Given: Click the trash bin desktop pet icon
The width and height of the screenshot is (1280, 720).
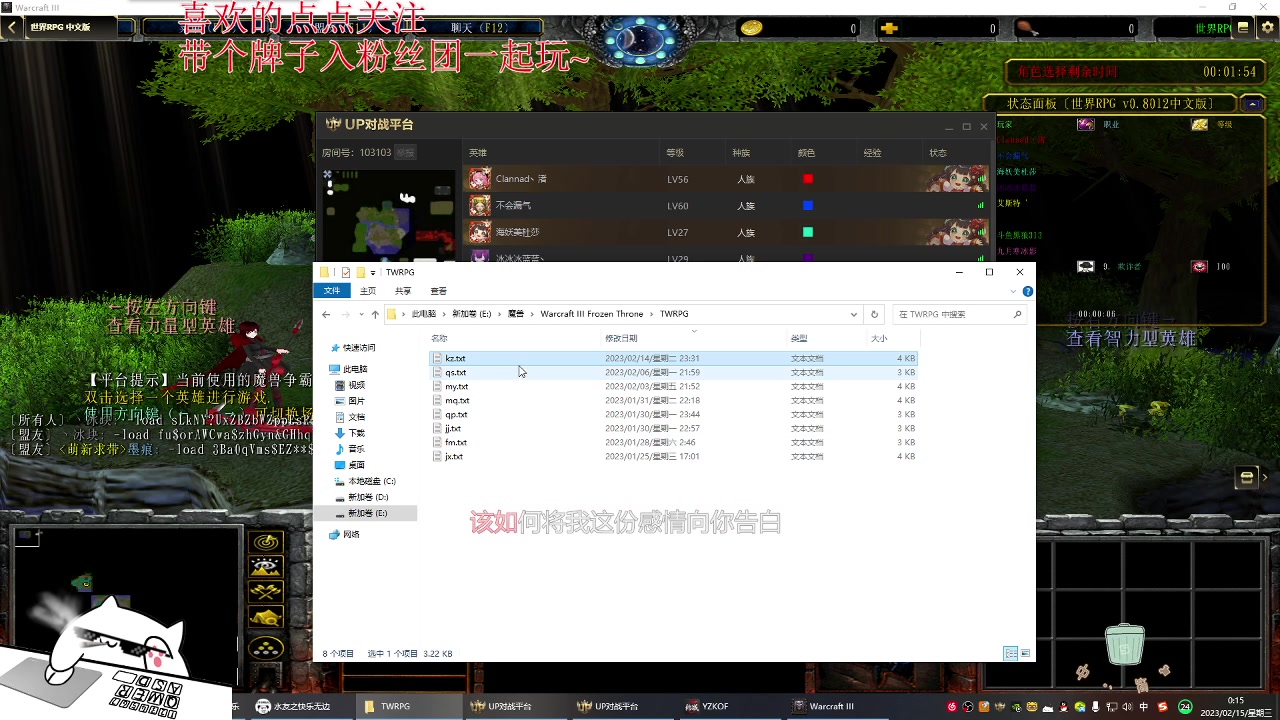Looking at the screenshot, I should click(x=1125, y=645).
